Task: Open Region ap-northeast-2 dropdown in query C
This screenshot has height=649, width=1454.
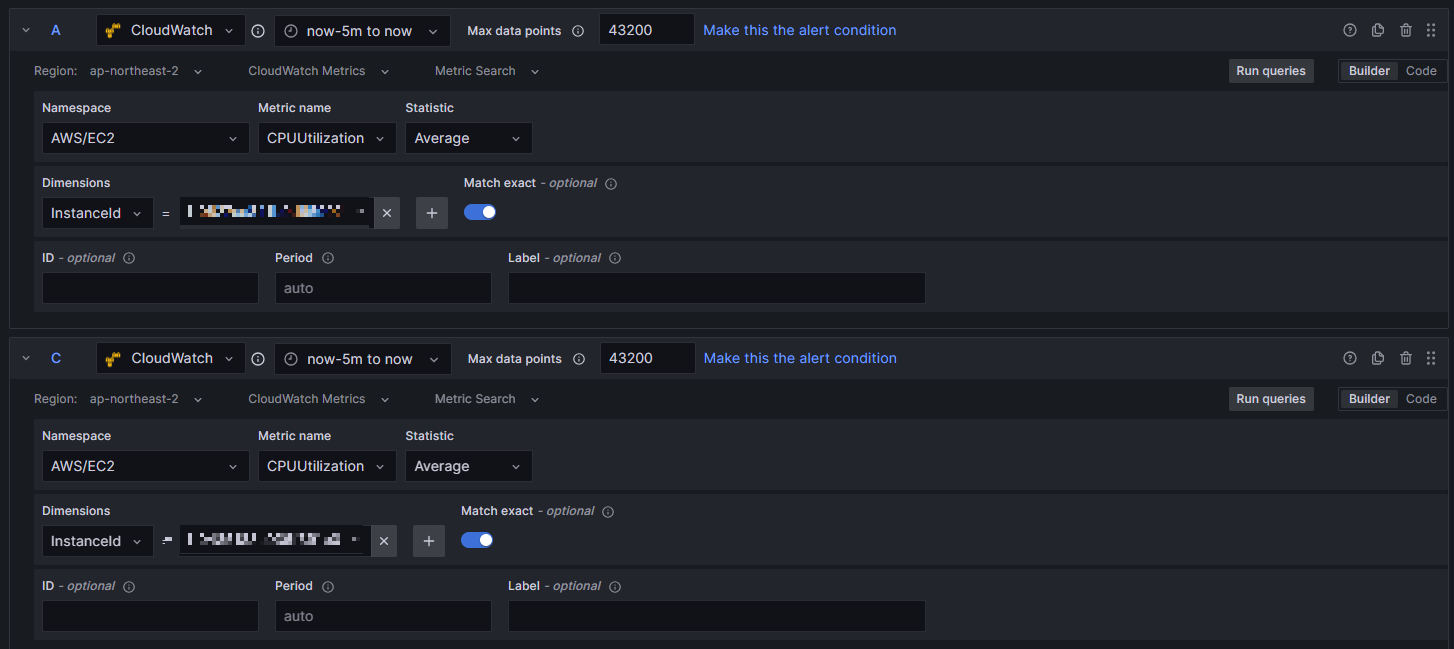Action: (146, 399)
